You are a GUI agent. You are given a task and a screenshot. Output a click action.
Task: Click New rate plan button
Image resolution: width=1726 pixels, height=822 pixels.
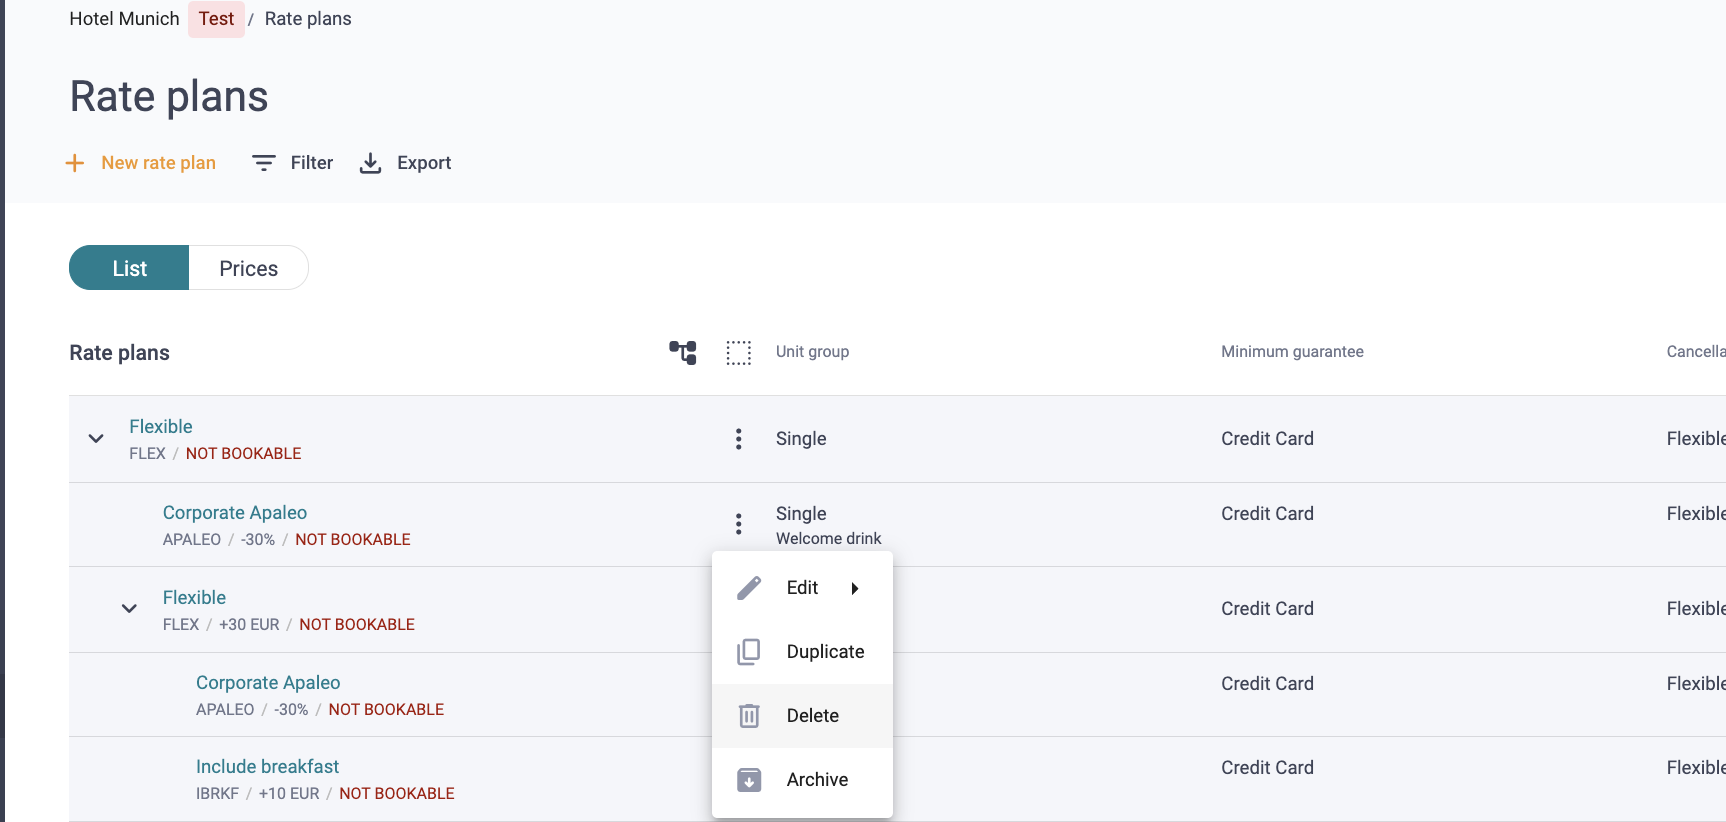pos(141,163)
